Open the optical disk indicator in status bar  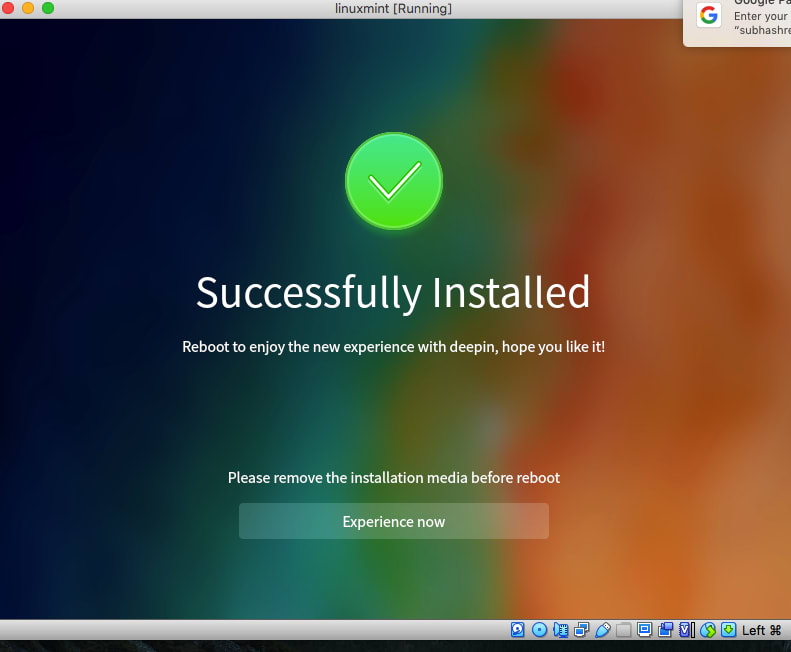[539, 630]
